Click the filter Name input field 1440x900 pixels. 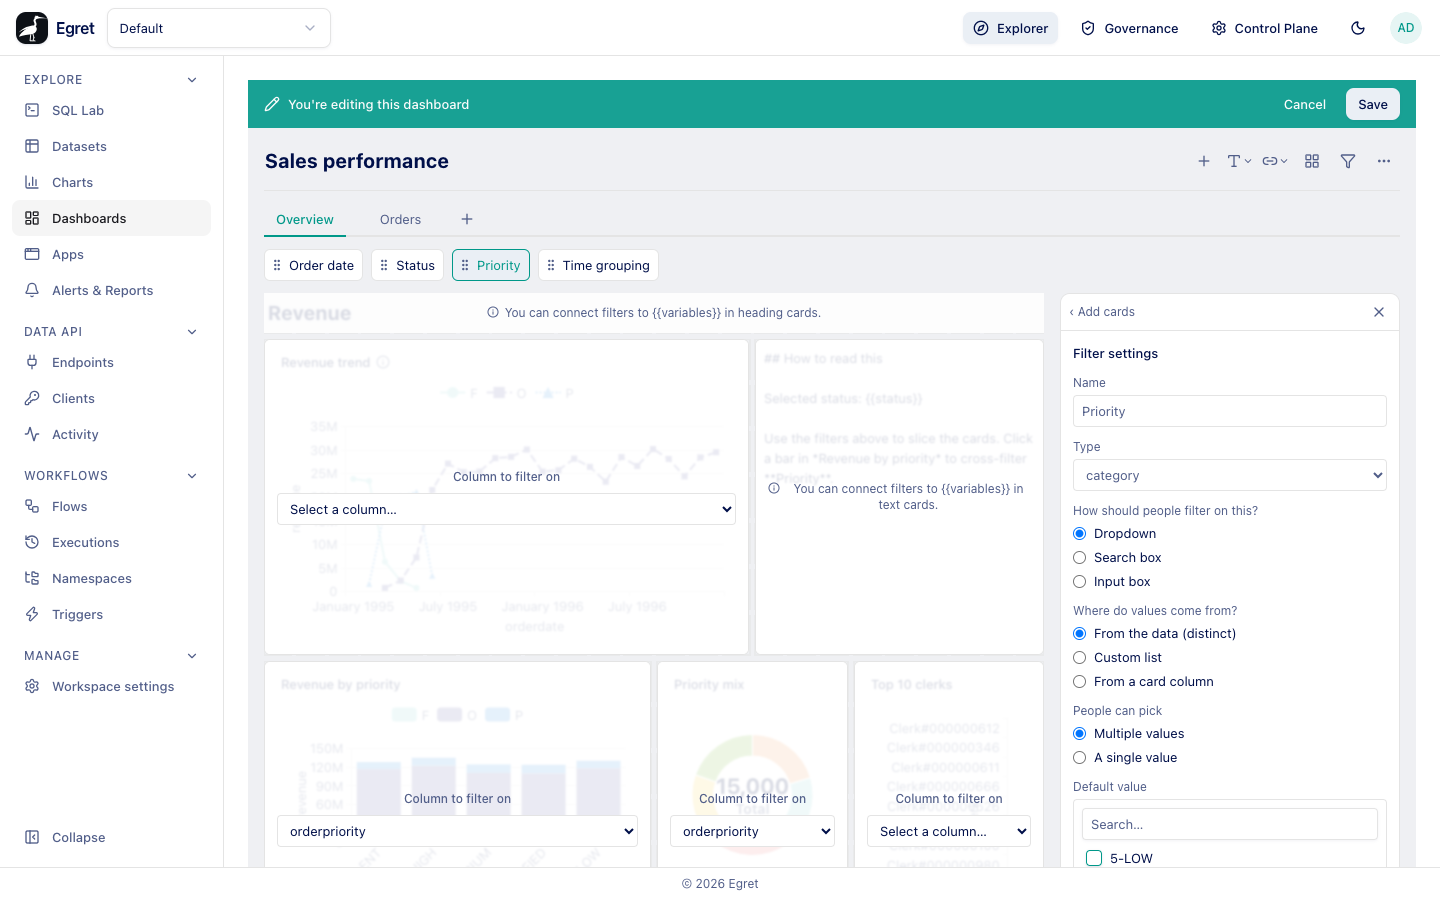click(x=1230, y=411)
